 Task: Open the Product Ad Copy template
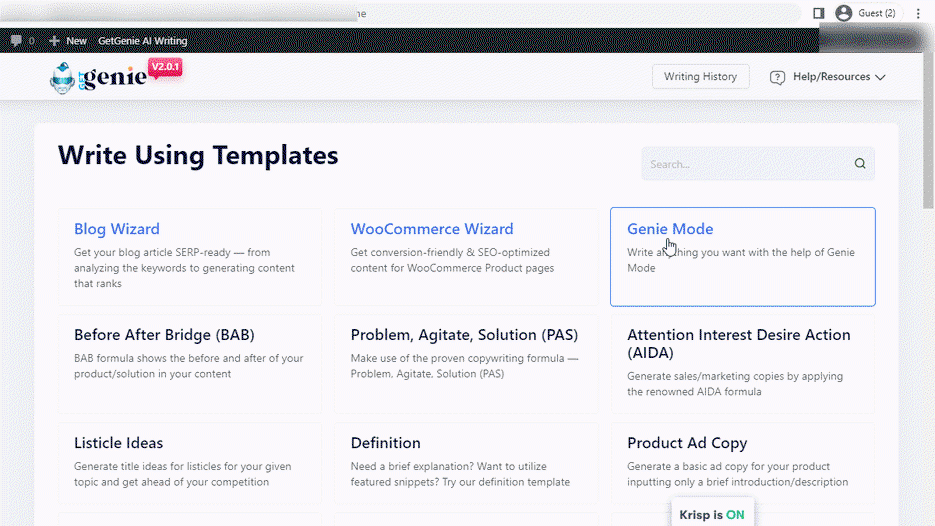[743, 463]
